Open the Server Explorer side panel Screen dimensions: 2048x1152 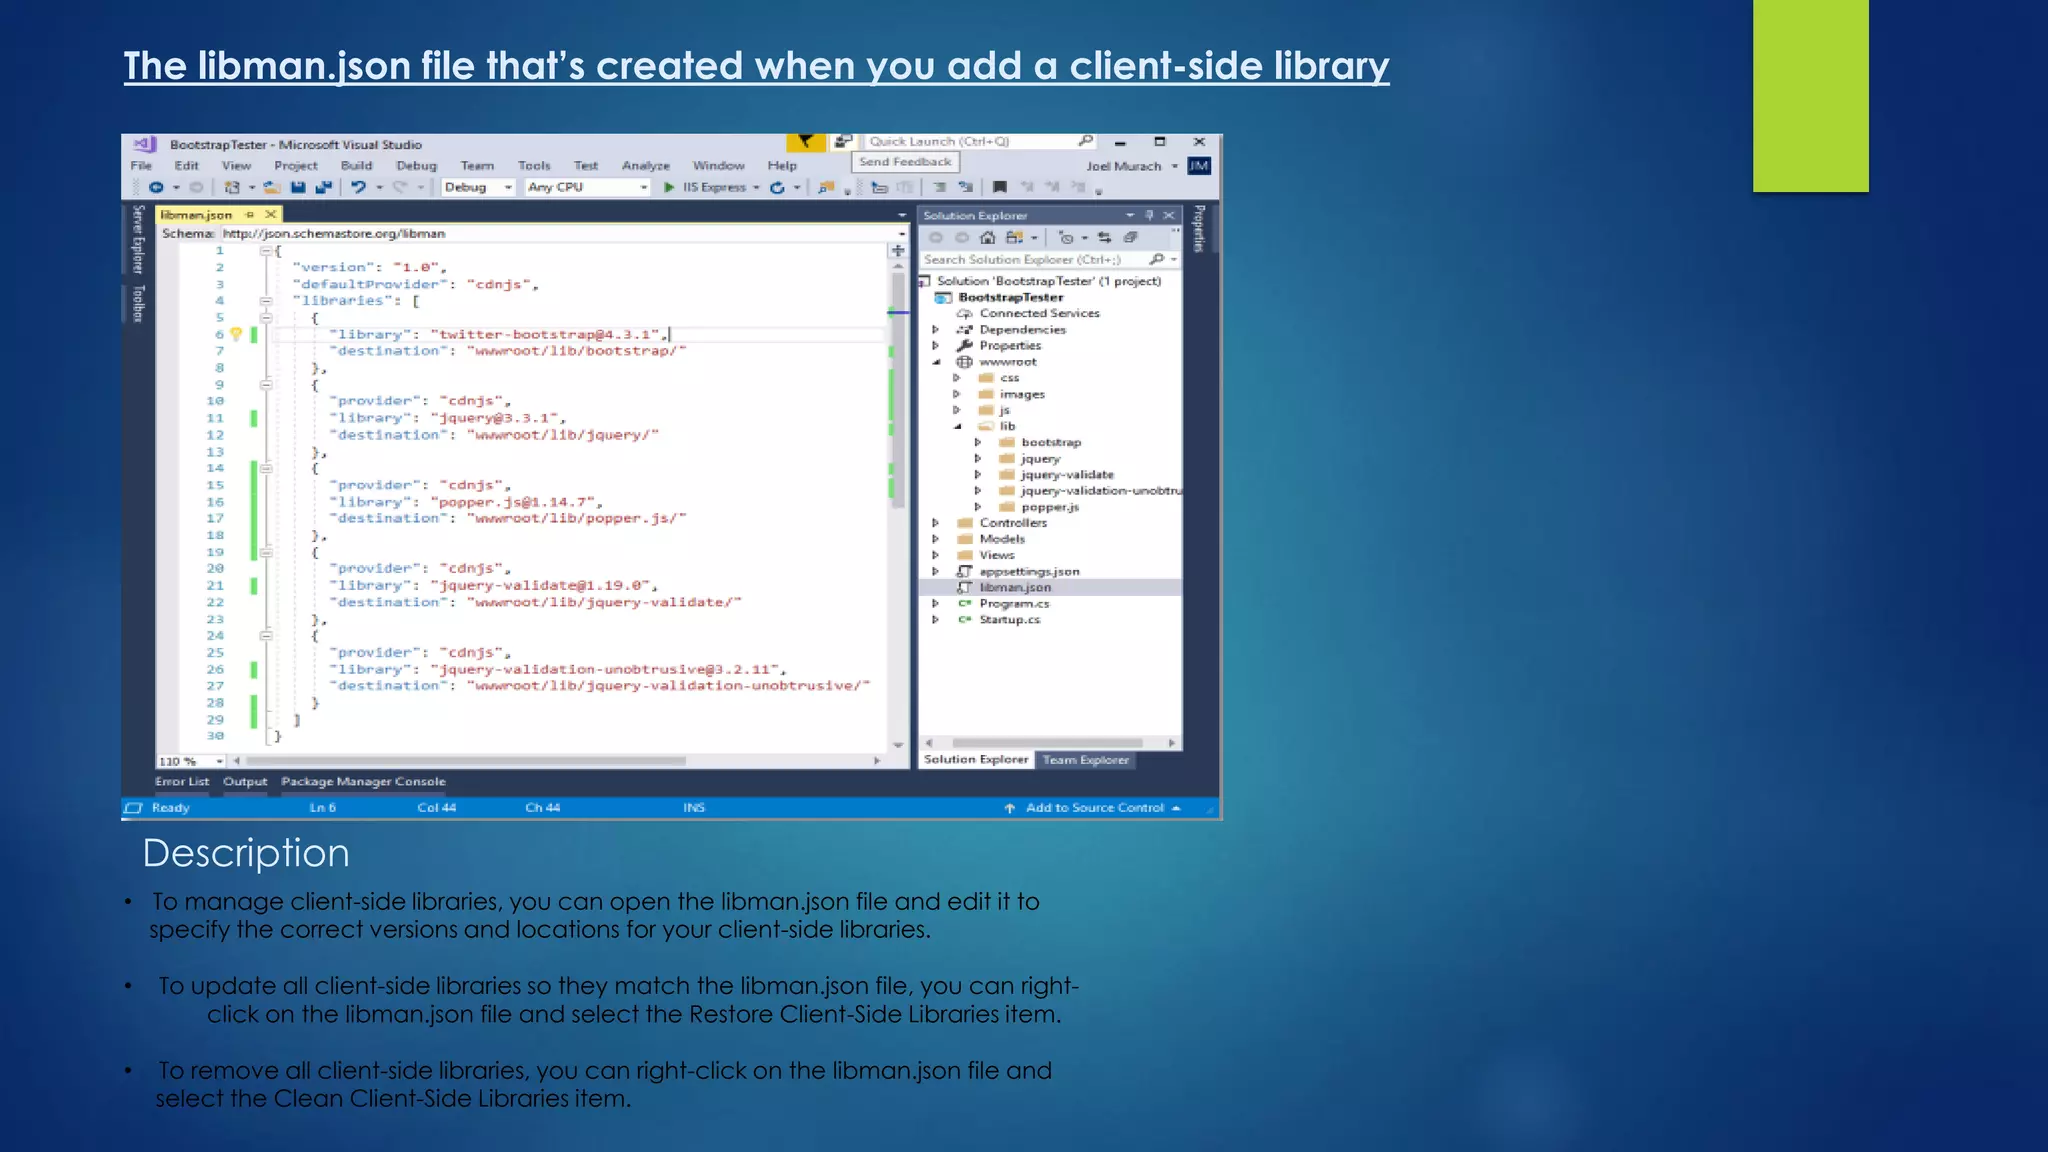139,239
